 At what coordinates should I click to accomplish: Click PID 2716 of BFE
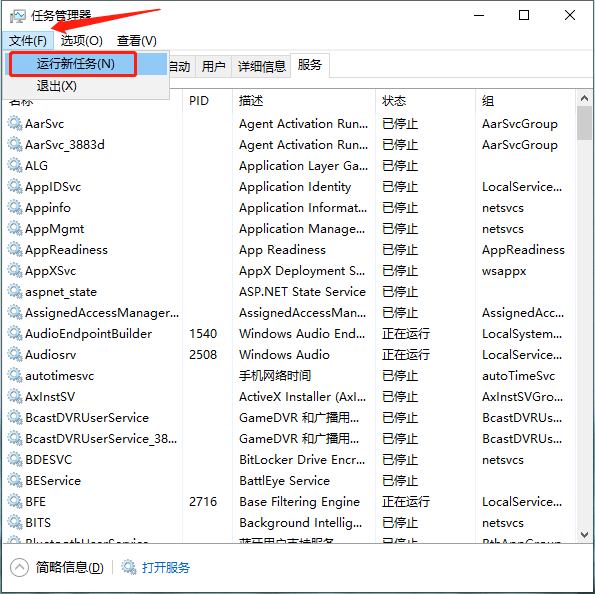203,502
